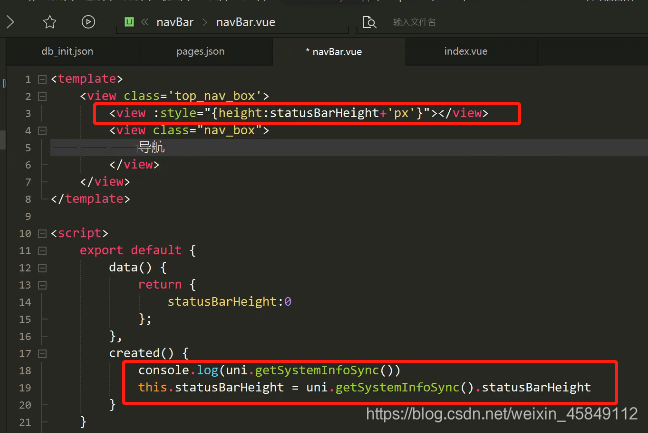Collapse export default at line 11
The image size is (648, 433).
click(x=42, y=251)
